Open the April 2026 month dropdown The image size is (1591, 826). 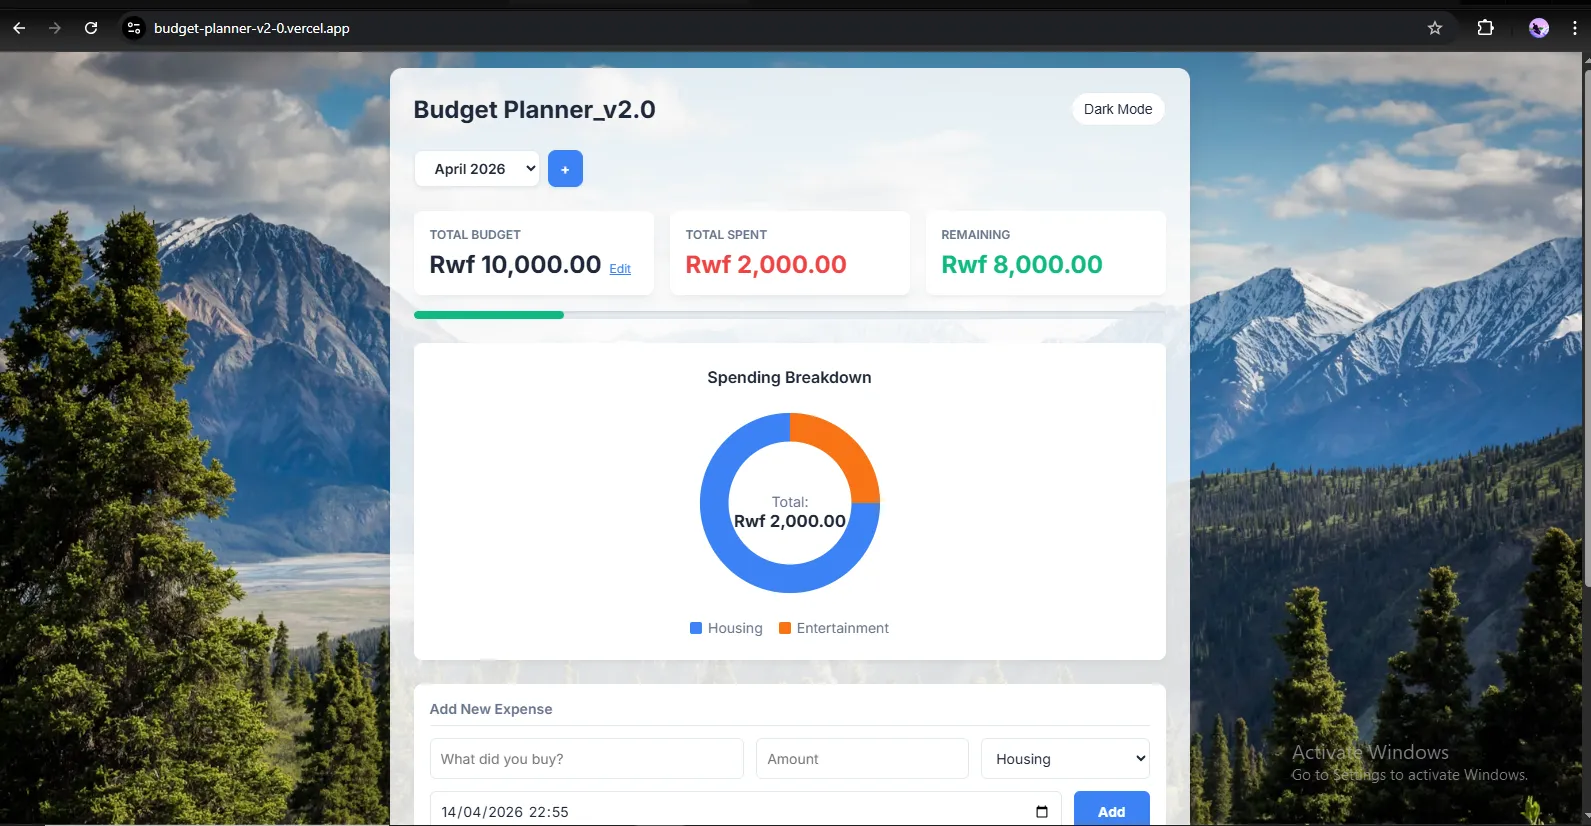477,169
